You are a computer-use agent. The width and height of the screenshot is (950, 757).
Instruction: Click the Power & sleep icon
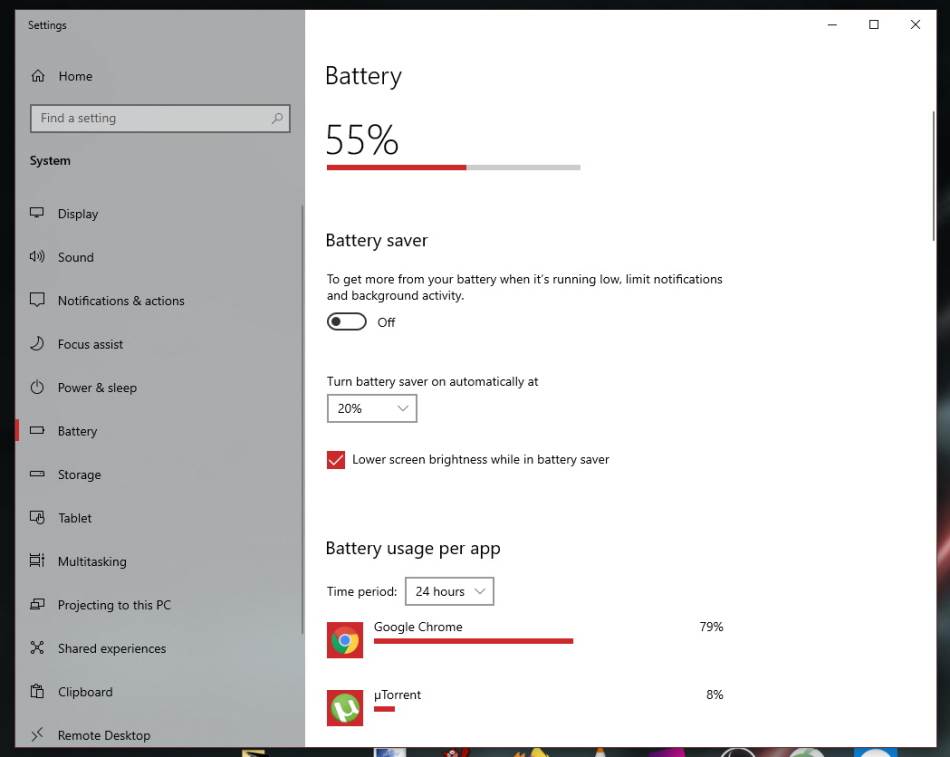(38, 387)
